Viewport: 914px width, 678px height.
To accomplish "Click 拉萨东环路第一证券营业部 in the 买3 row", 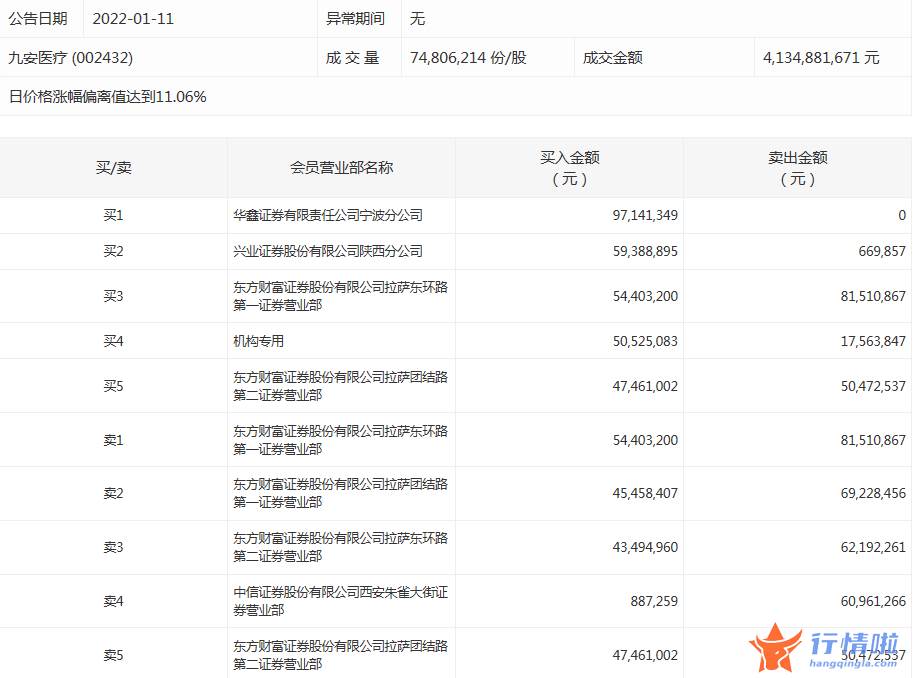I will coord(340,296).
